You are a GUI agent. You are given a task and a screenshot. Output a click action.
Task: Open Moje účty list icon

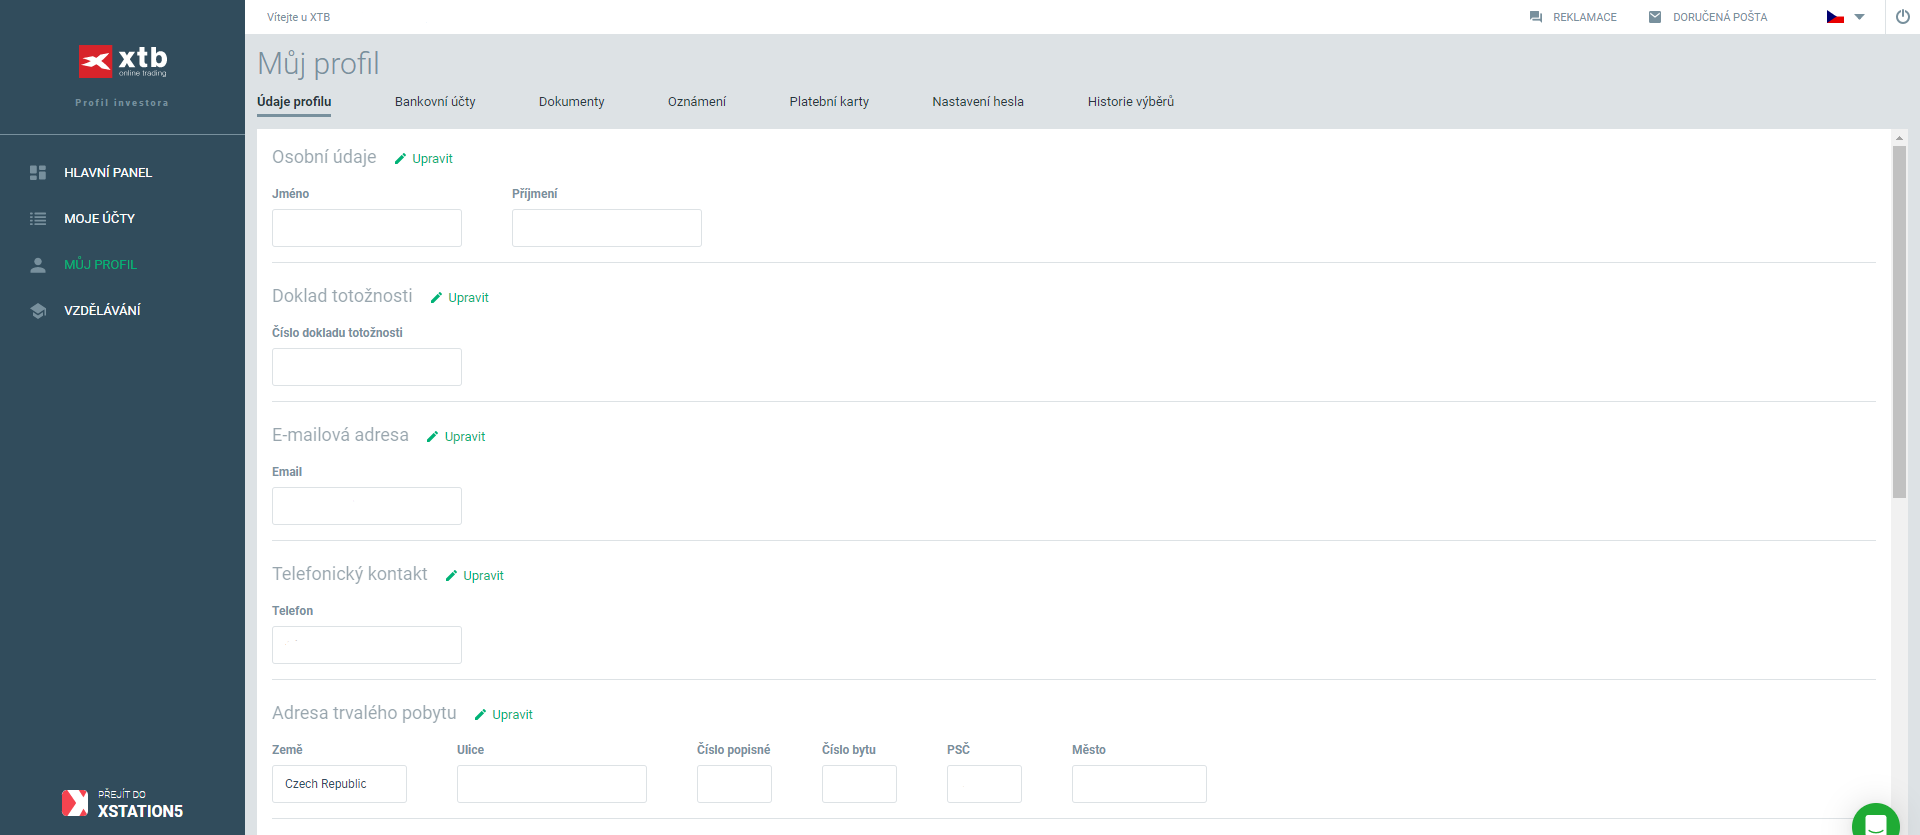(x=38, y=219)
